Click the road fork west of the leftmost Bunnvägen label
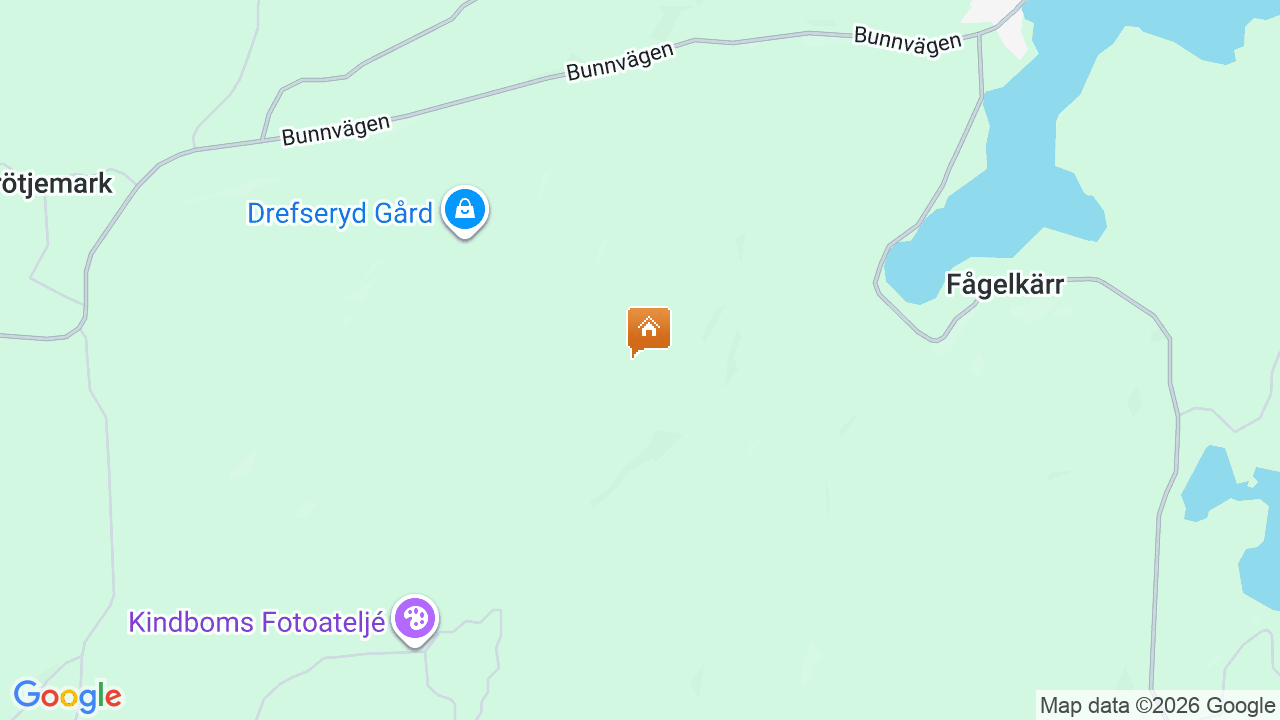 coord(263,139)
